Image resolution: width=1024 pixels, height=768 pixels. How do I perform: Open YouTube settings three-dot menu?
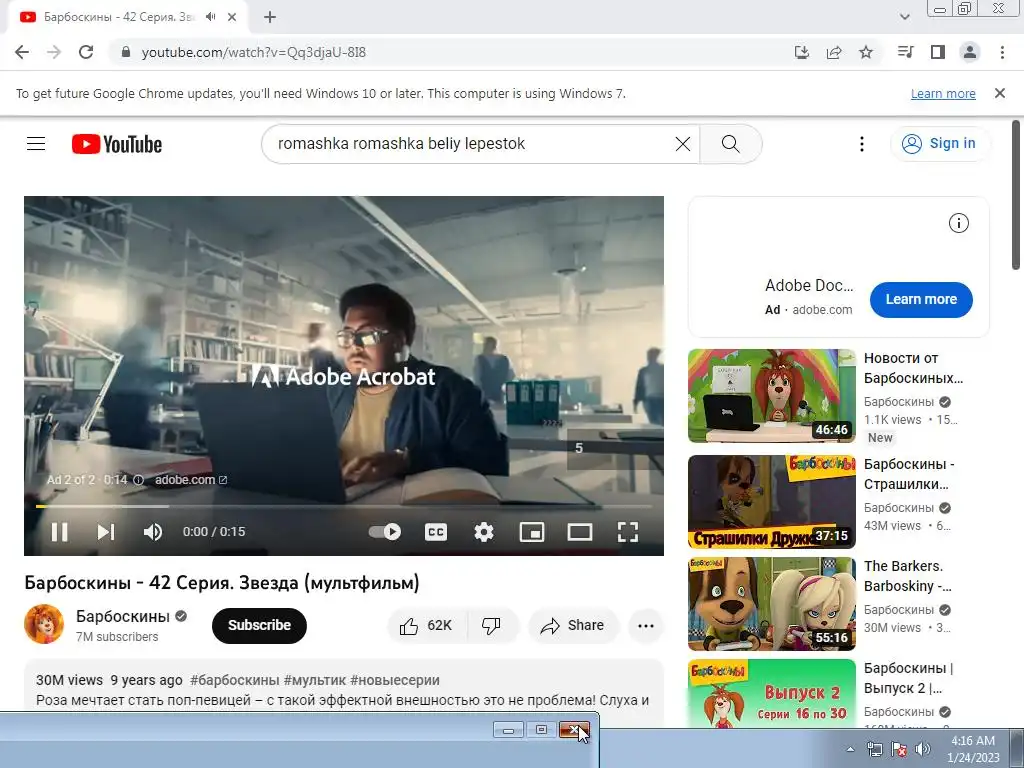(x=862, y=144)
